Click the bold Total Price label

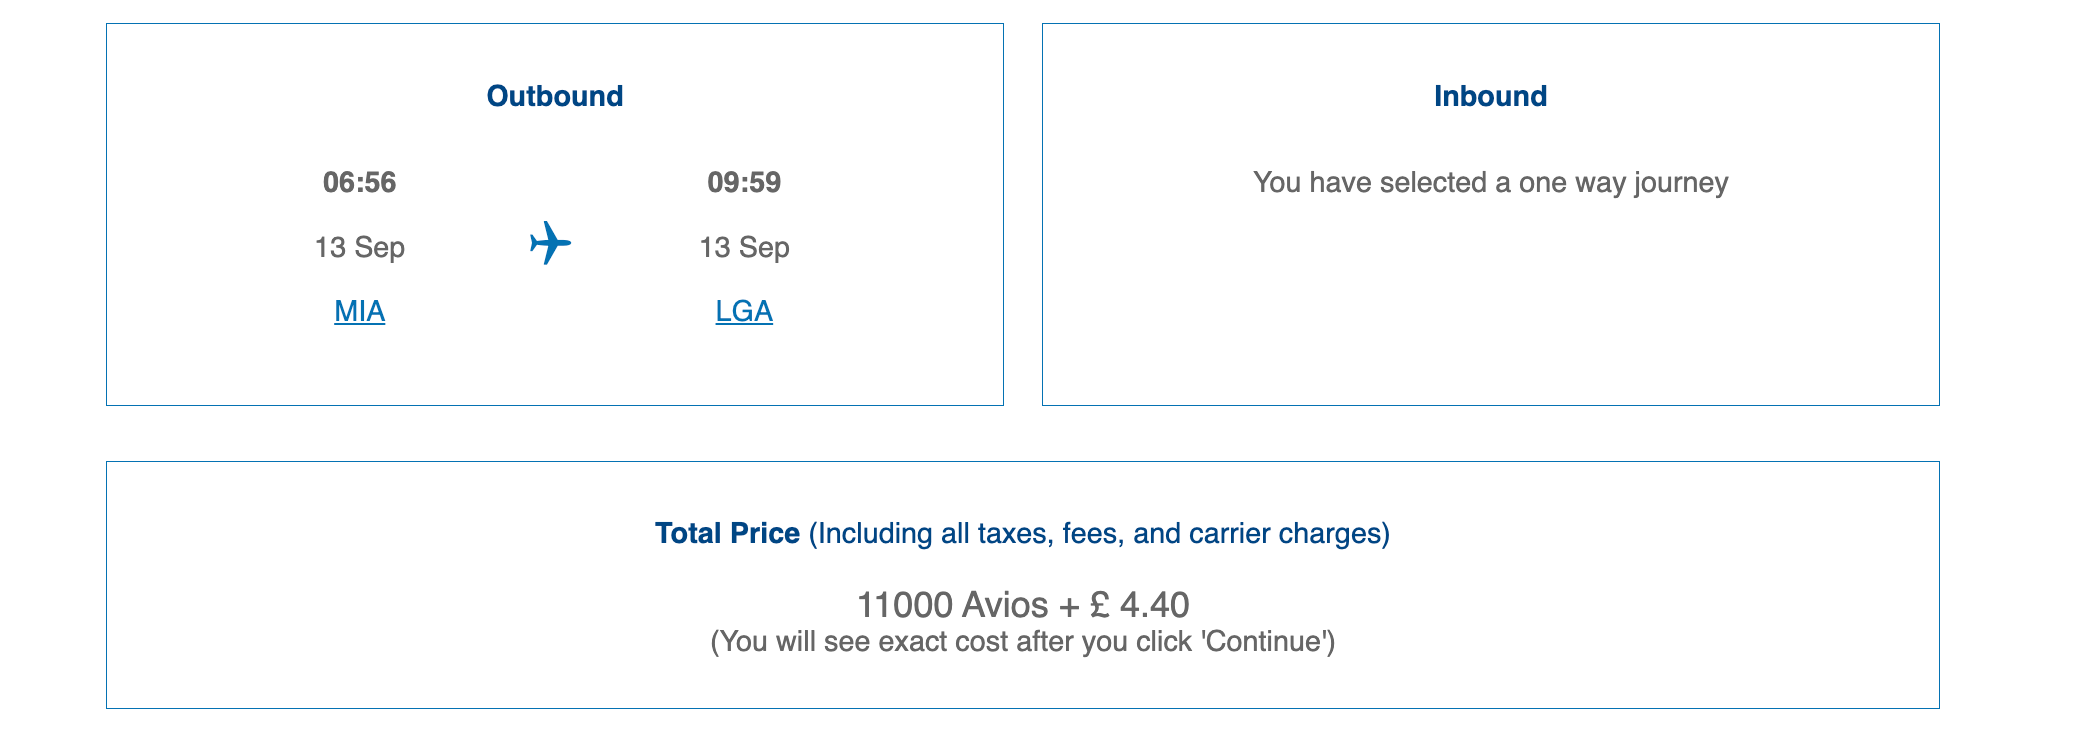click(727, 533)
